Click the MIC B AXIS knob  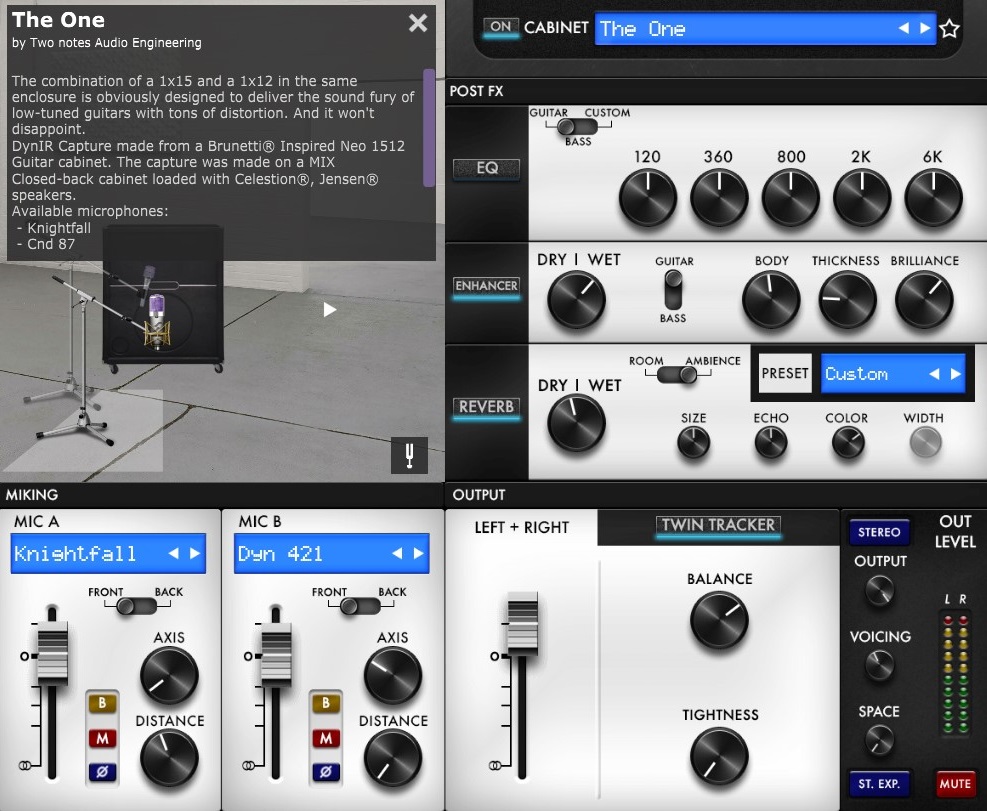point(392,676)
